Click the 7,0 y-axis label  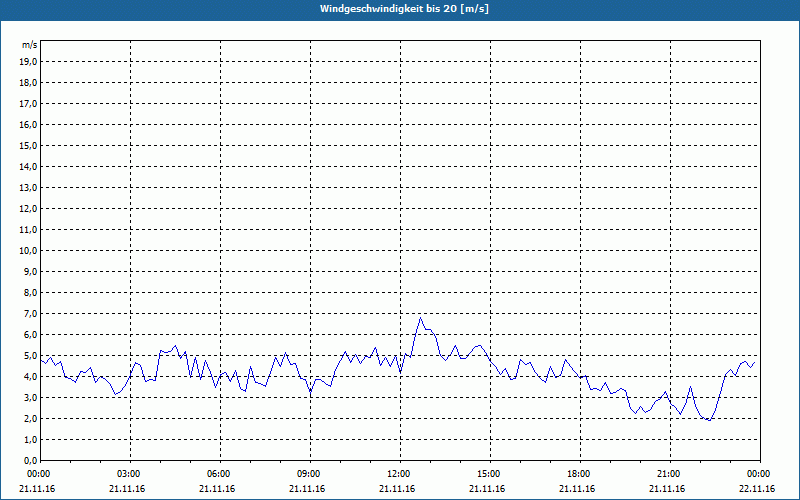tap(30, 314)
